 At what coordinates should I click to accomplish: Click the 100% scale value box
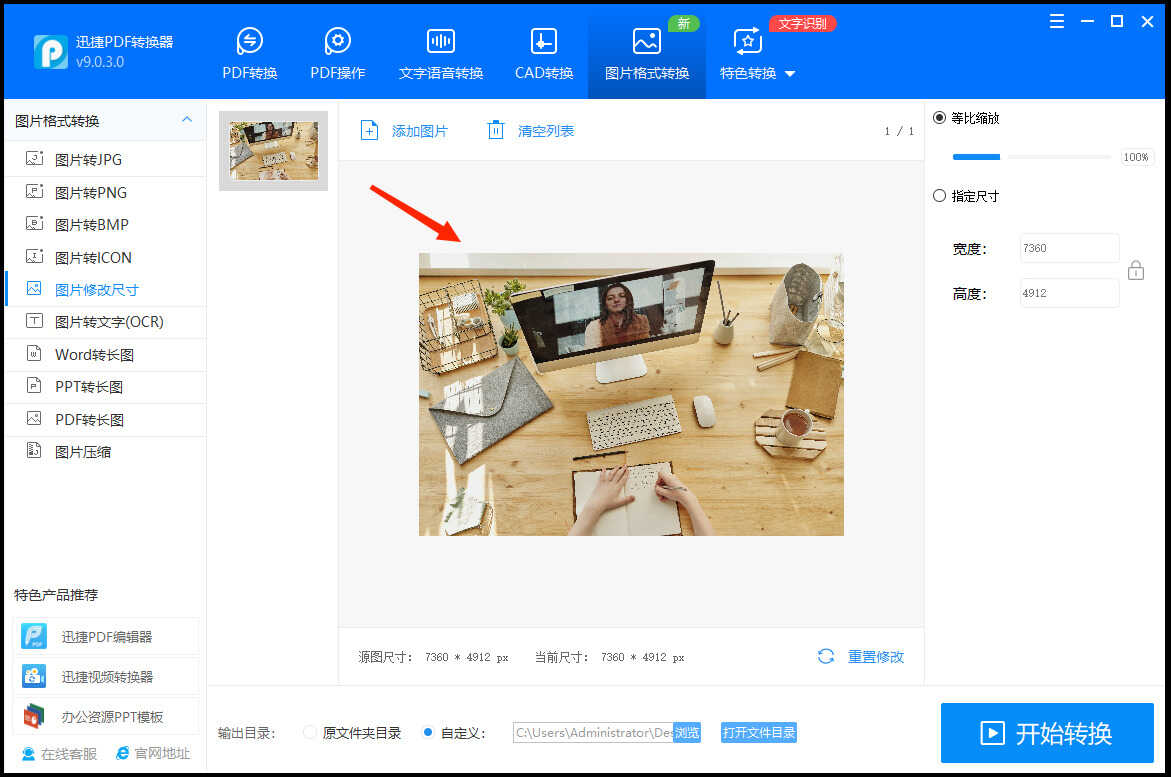[1136, 157]
